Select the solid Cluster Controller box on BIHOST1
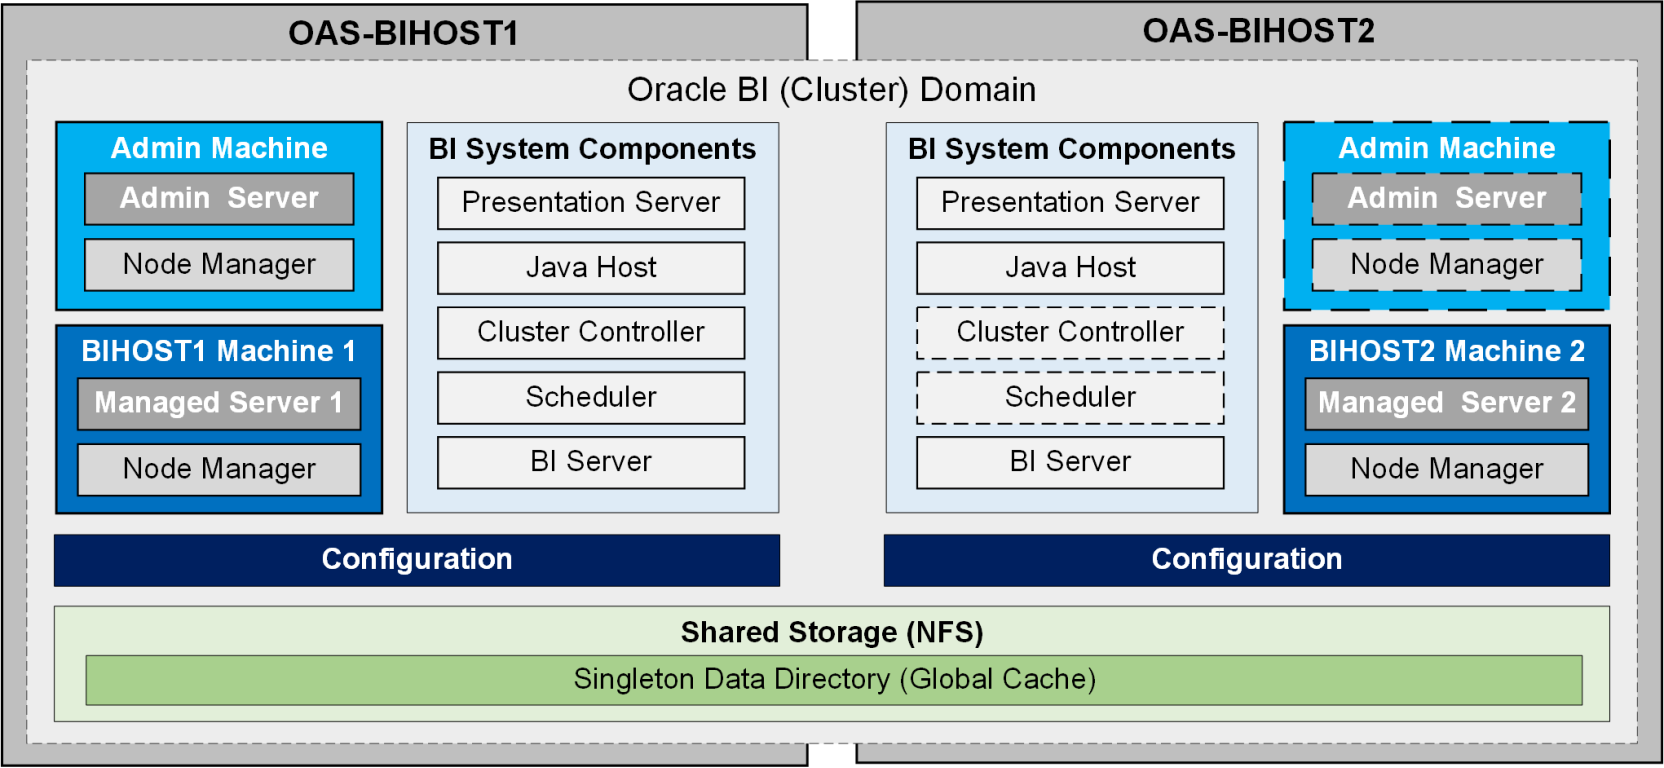This screenshot has width=1664, height=768. pyautogui.click(x=591, y=333)
